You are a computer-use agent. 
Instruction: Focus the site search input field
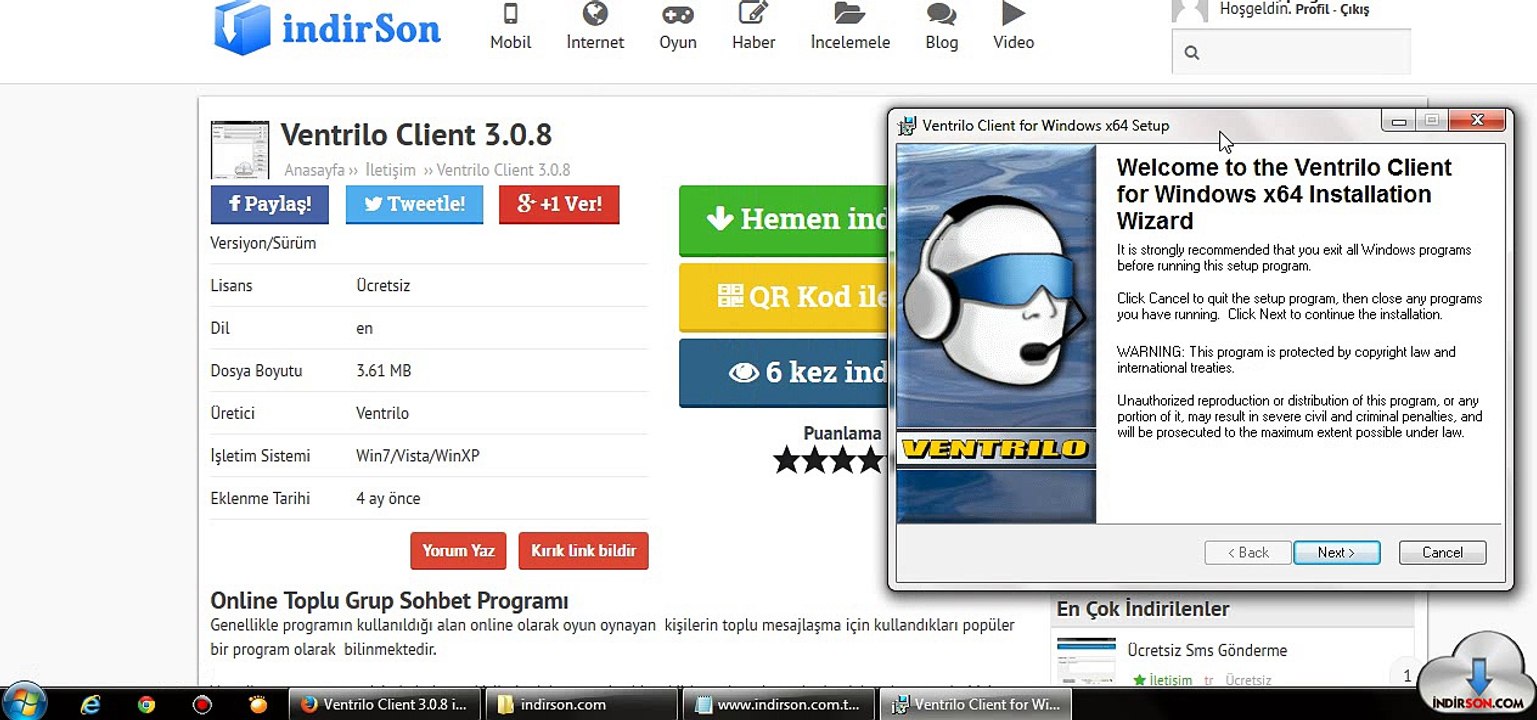1291,52
